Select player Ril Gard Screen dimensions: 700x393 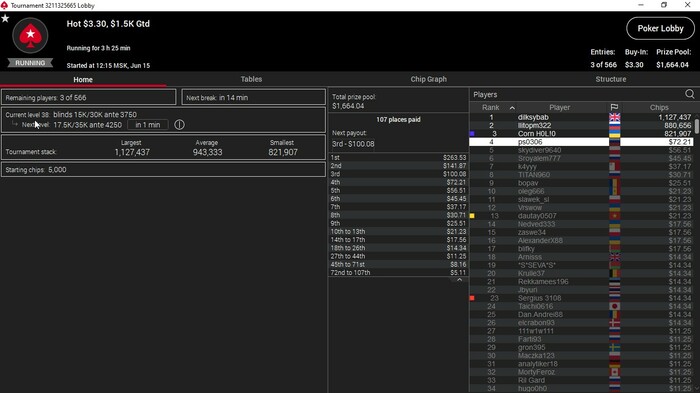click(x=581, y=380)
